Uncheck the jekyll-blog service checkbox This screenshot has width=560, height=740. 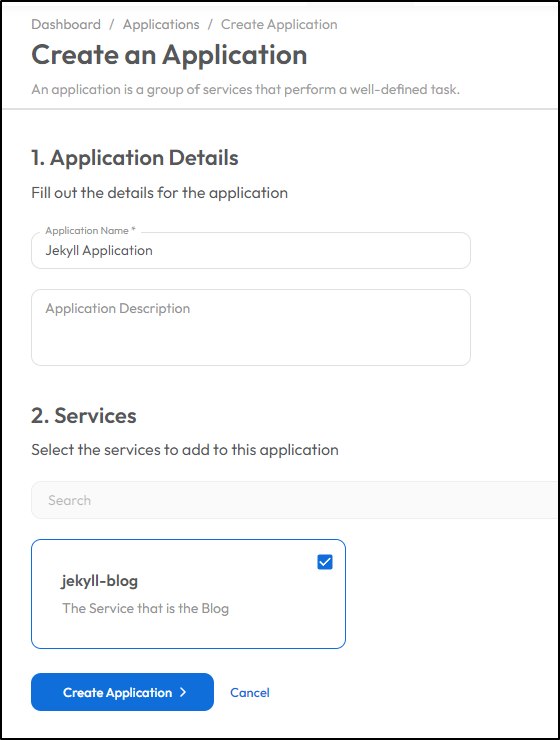coord(325,562)
